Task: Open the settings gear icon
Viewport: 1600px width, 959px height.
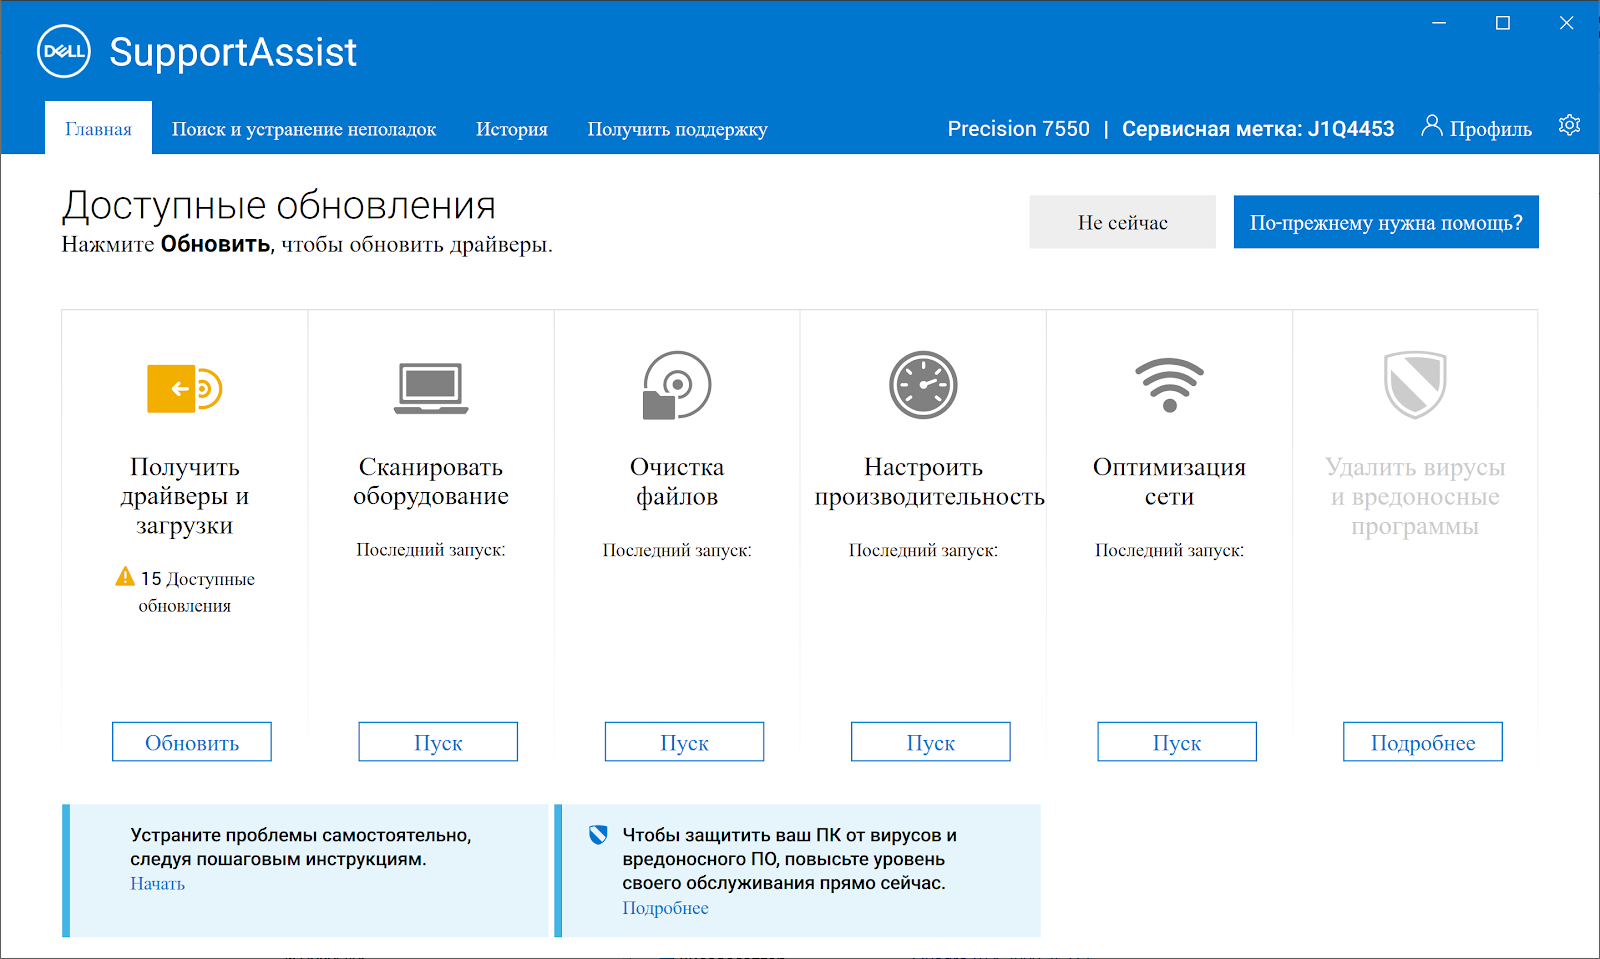Action: tap(1569, 125)
